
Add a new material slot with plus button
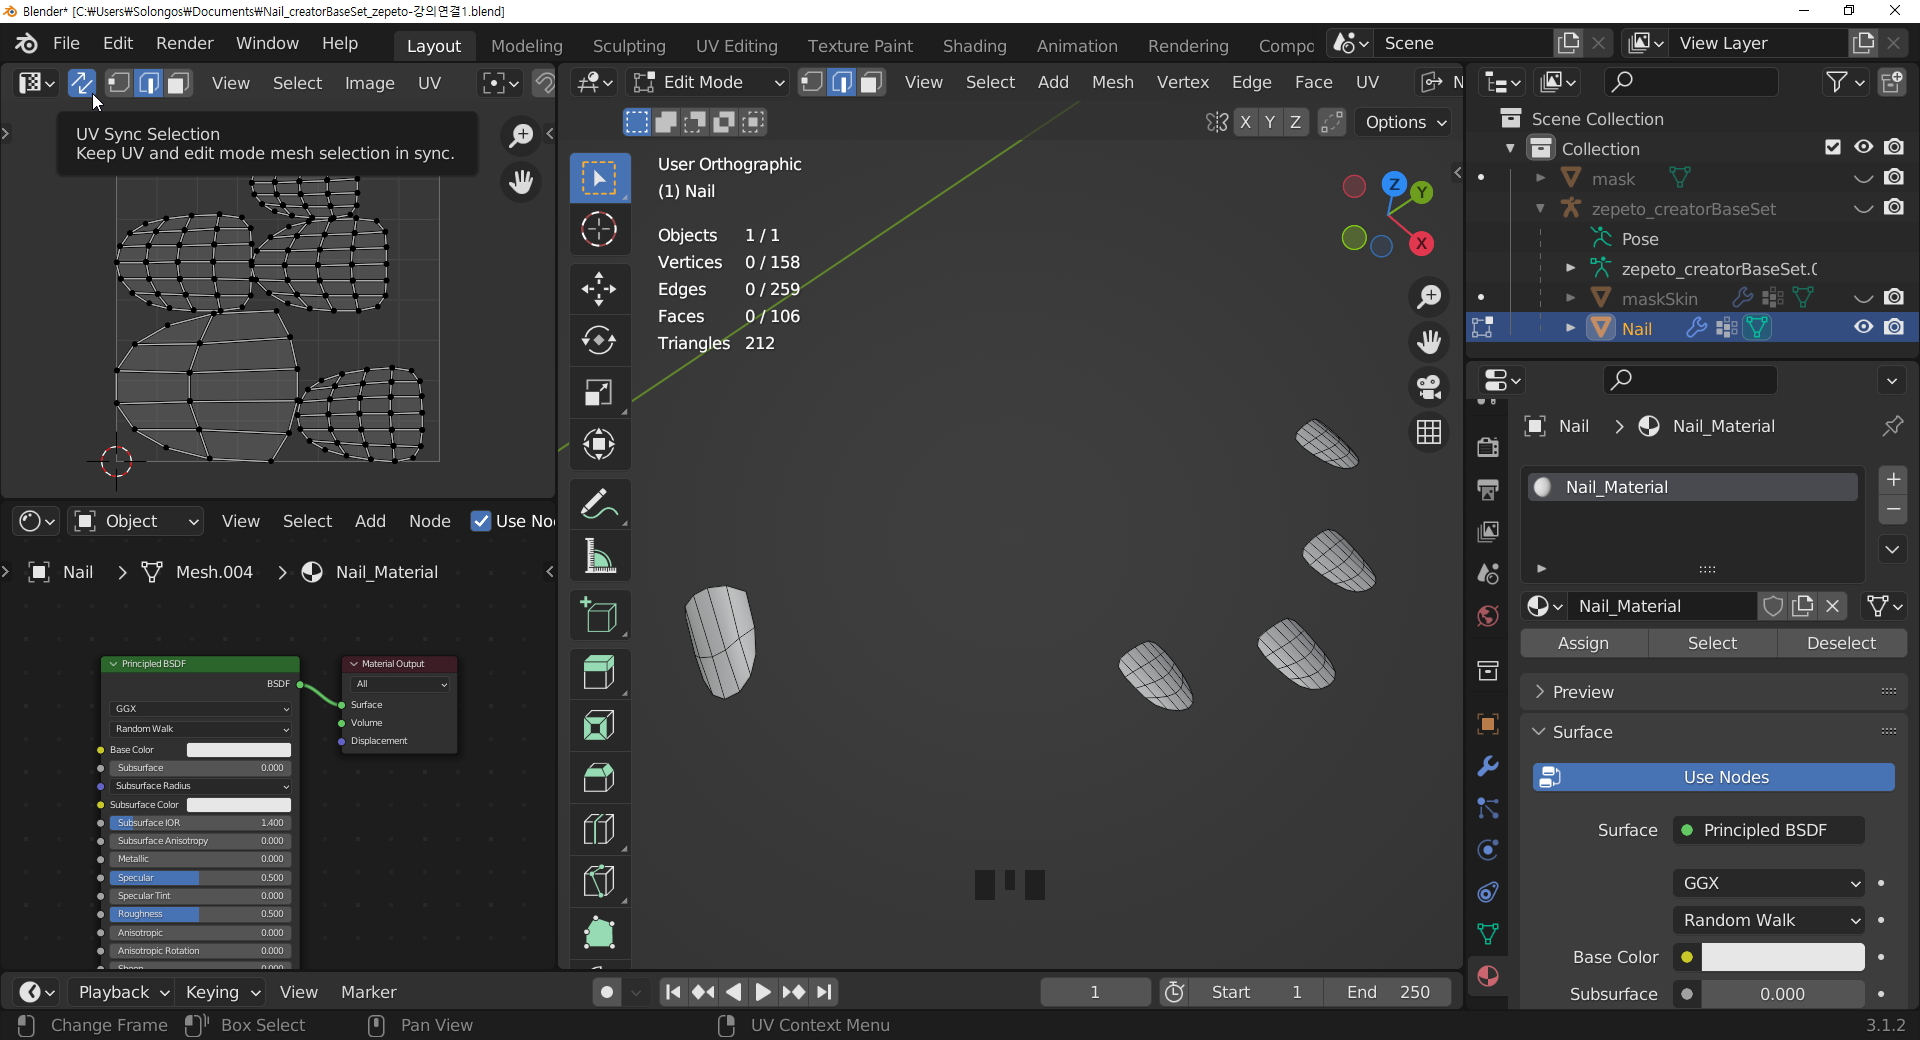pos(1893,480)
